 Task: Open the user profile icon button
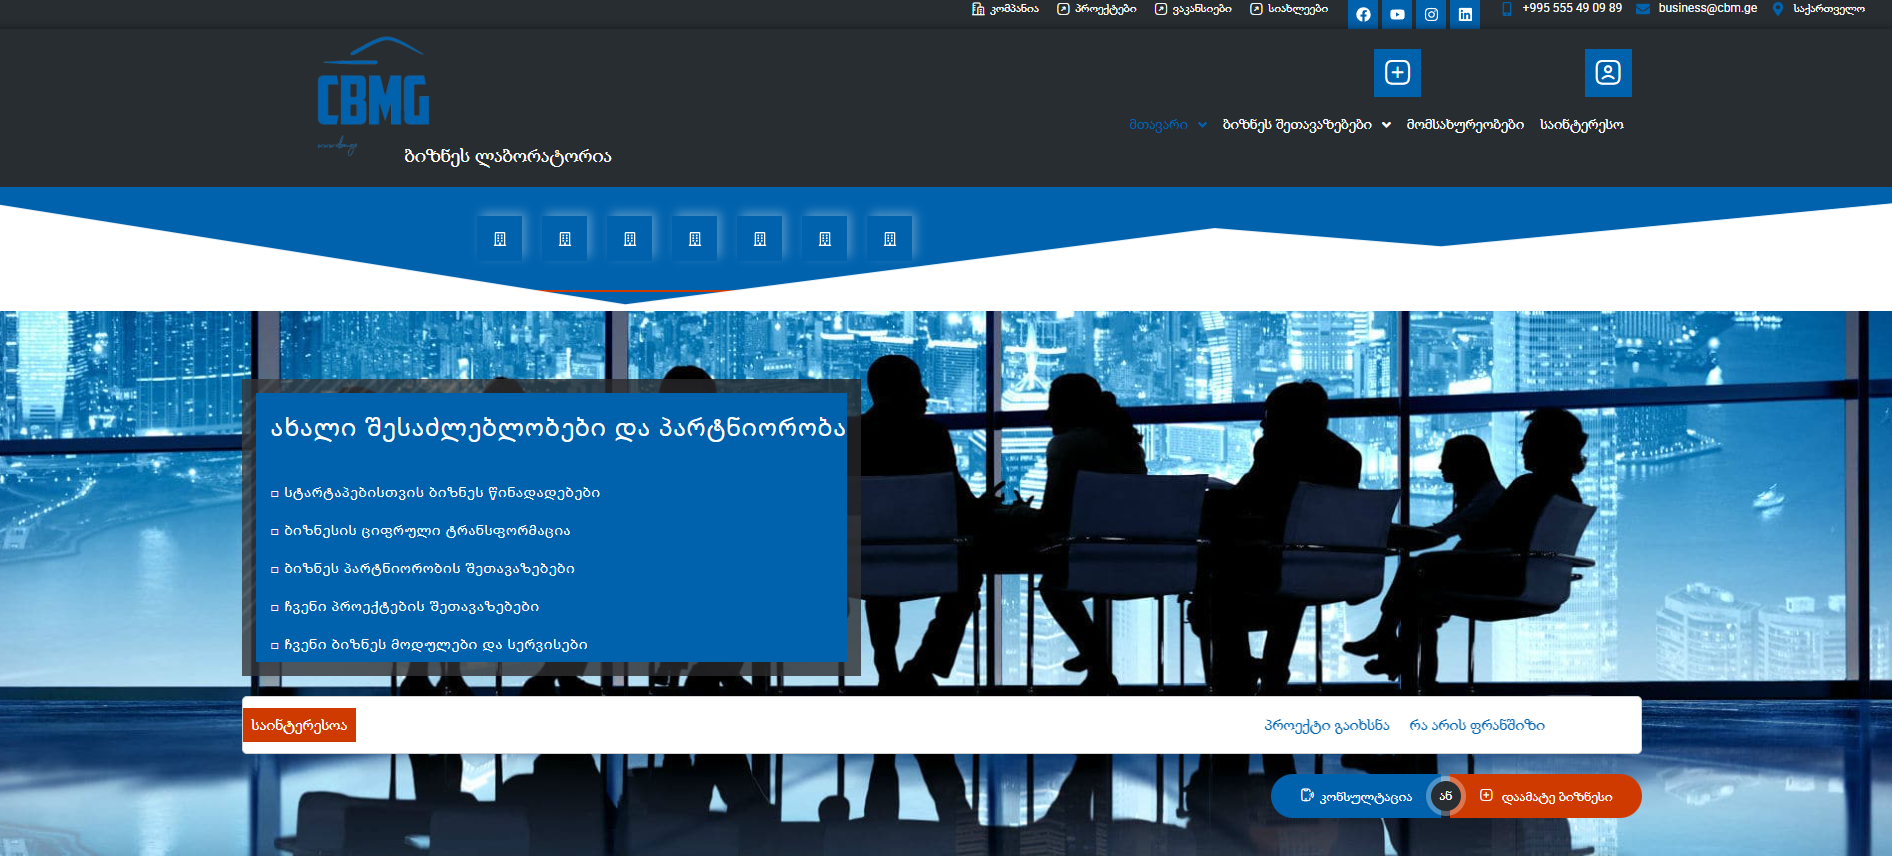(x=1608, y=73)
